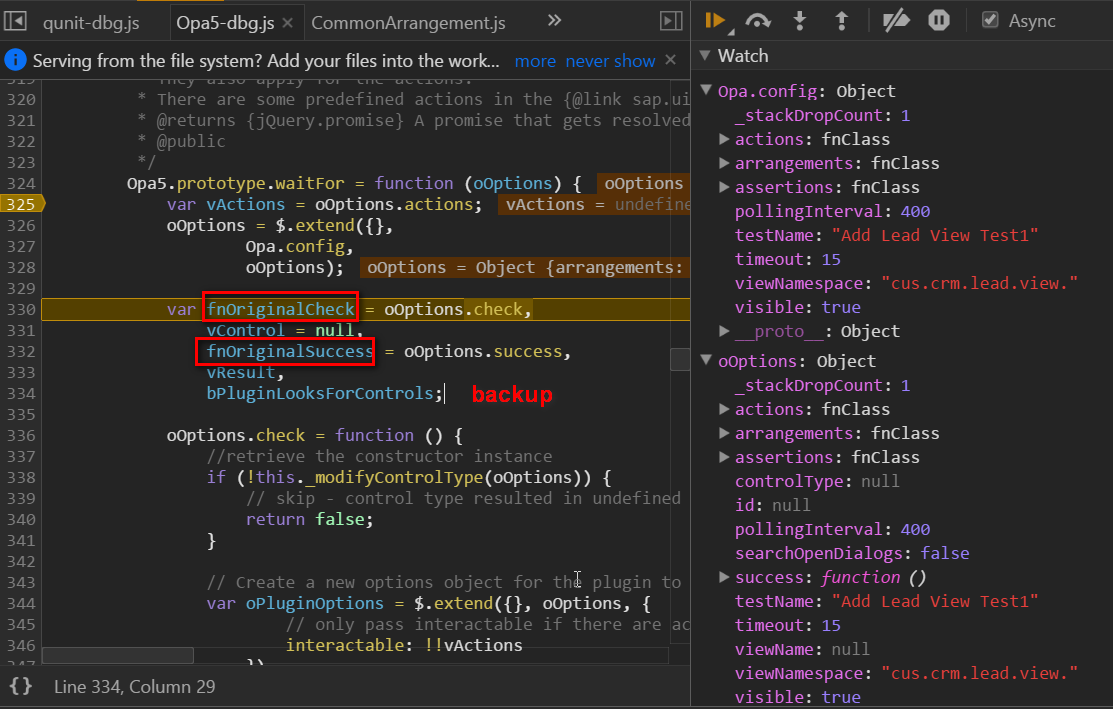The image size is (1113, 709).
Task: Open the CommonArrangement.js tab
Action: [408, 23]
